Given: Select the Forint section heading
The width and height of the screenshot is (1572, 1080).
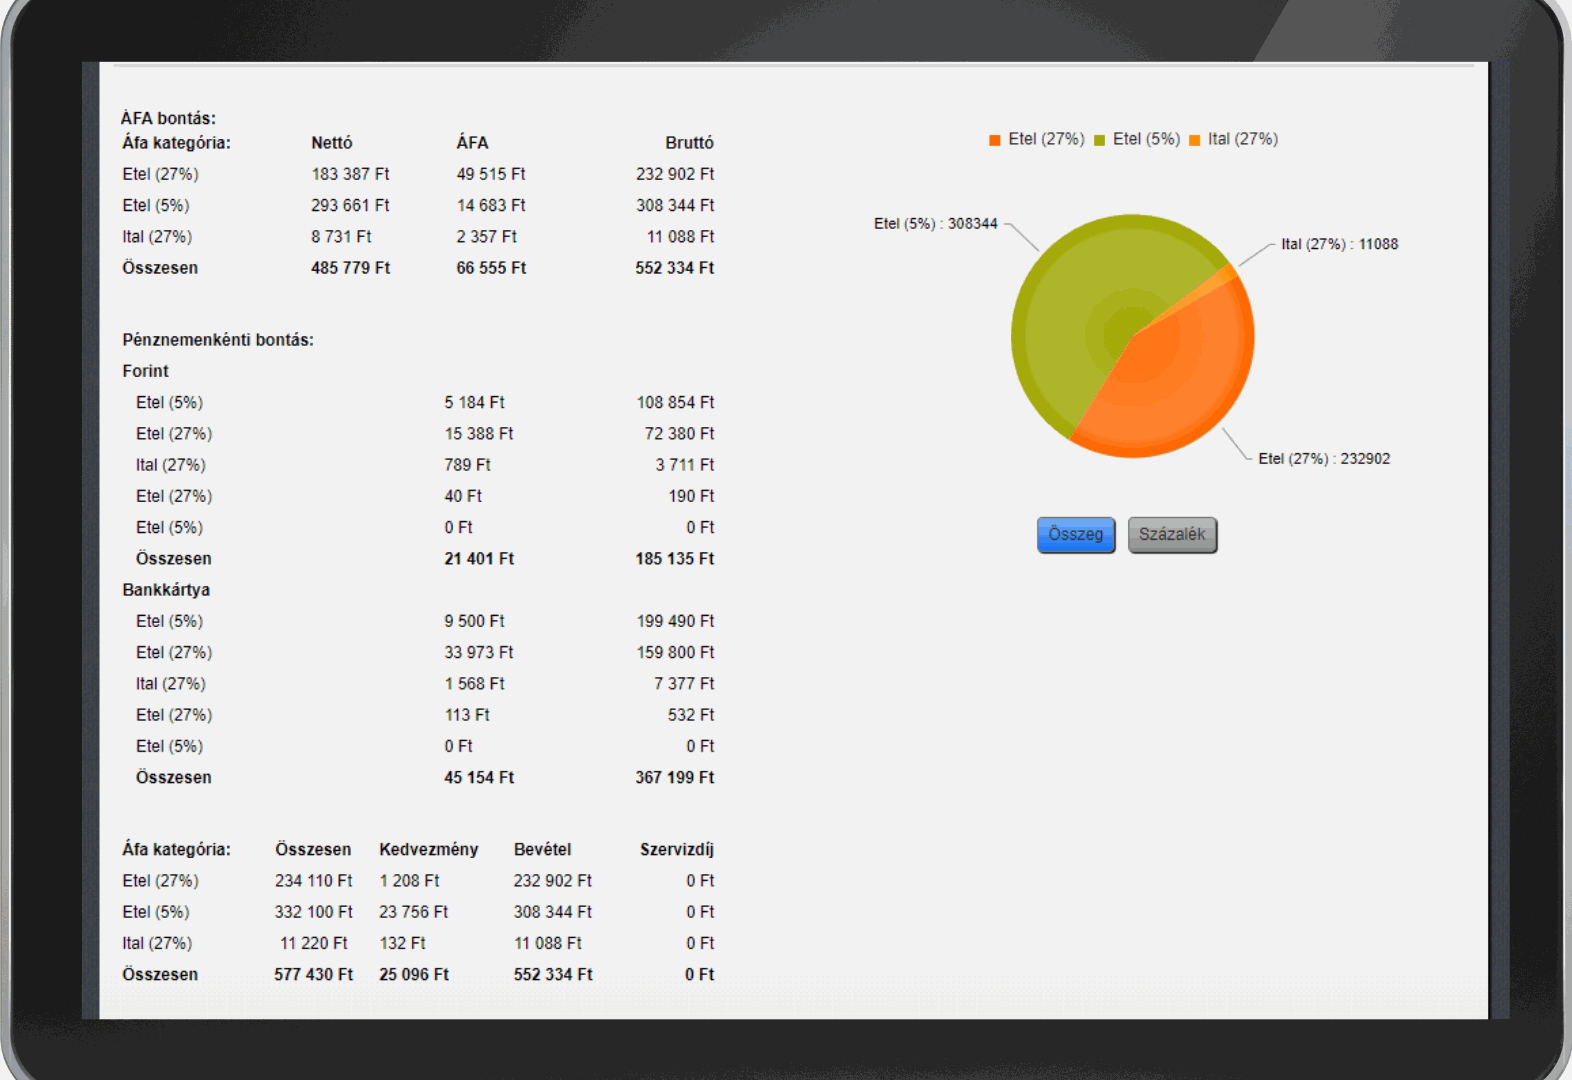Looking at the screenshot, I should 145,371.
